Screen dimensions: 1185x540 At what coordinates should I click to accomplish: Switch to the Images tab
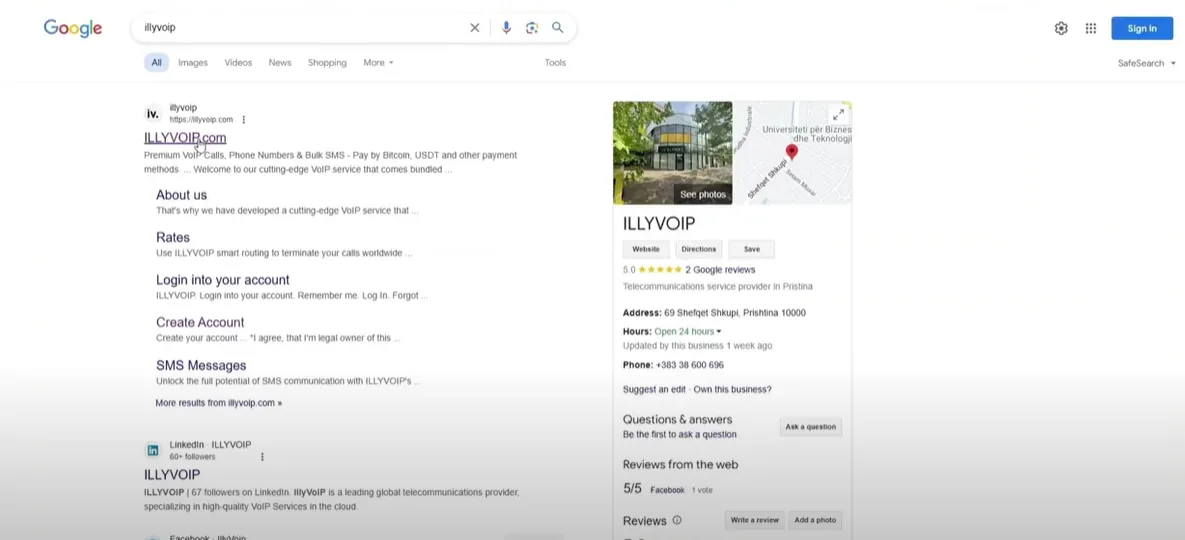tap(193, 63)
